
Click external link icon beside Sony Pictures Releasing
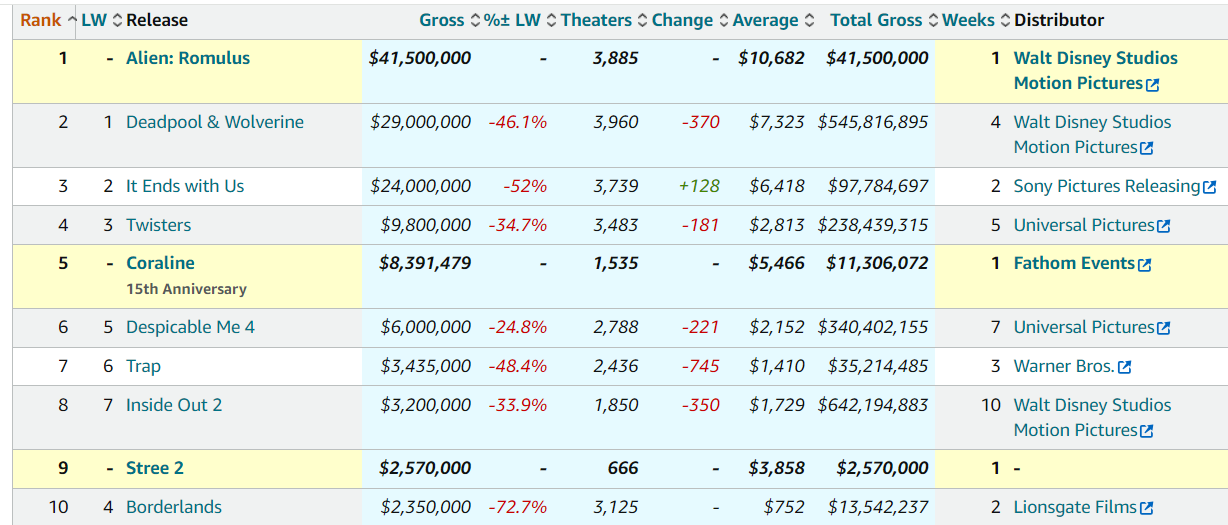(x=1209, y=187)
